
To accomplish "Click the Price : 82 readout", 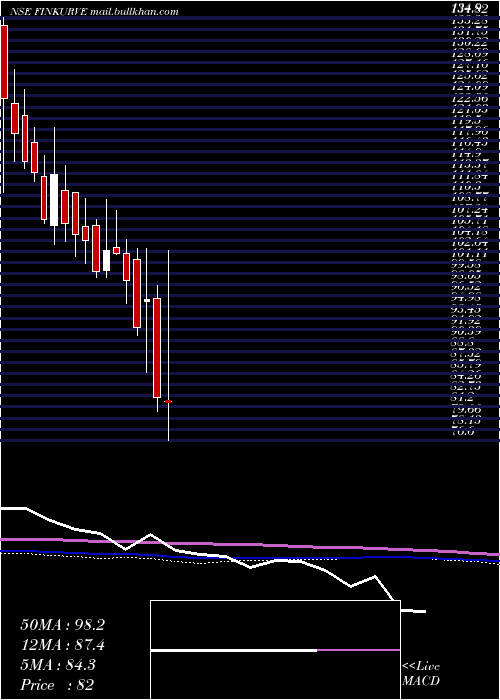I will pos(58,685).
